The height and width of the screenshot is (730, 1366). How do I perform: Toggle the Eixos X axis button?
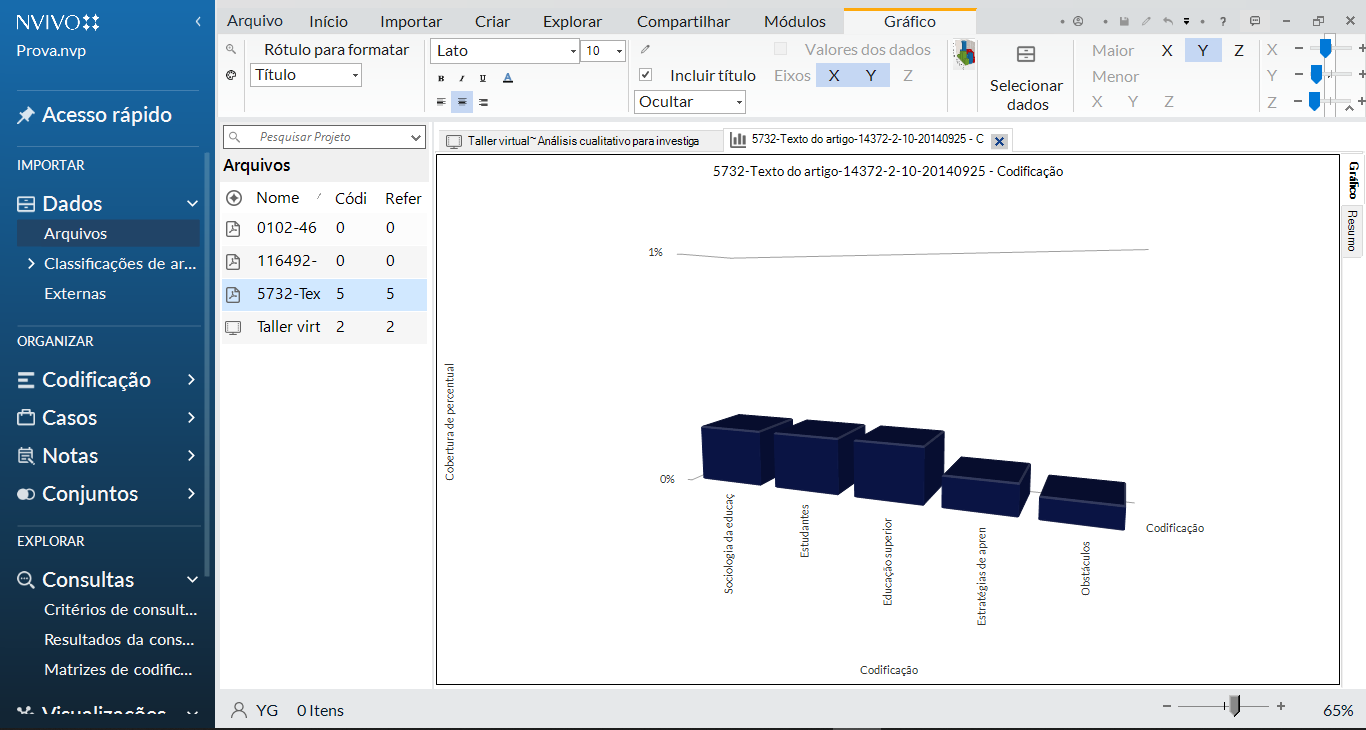[834, 75]
